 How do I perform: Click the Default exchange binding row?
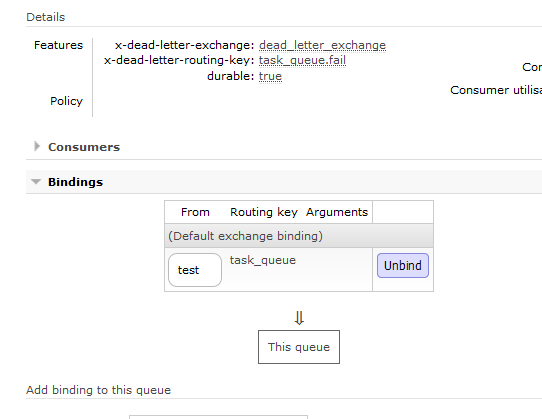pyautogui.click(x=299, y=236)
